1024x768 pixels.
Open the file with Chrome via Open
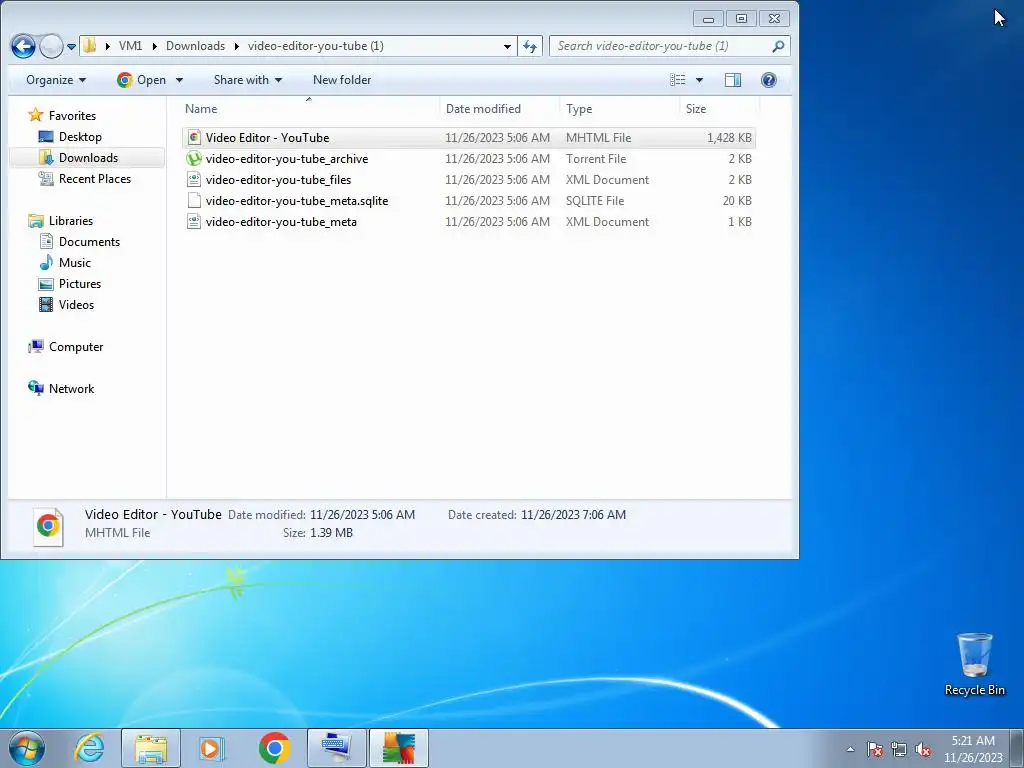tap(142, 80)
